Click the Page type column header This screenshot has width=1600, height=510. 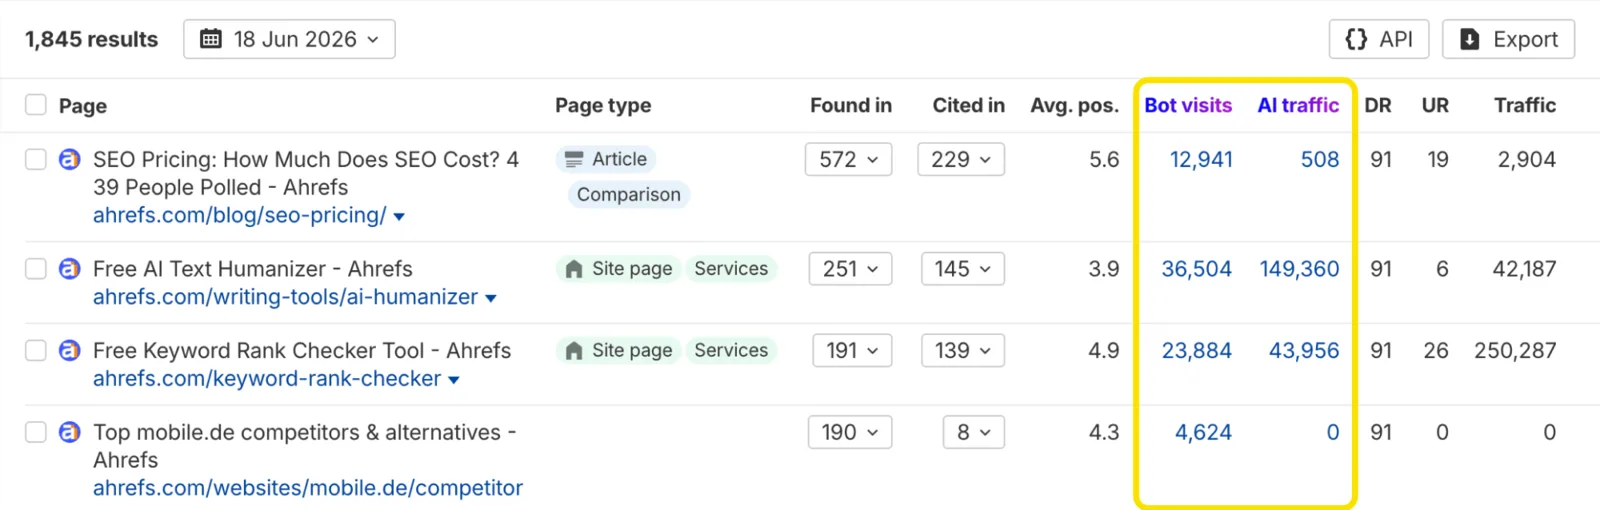tap(603, 105)
